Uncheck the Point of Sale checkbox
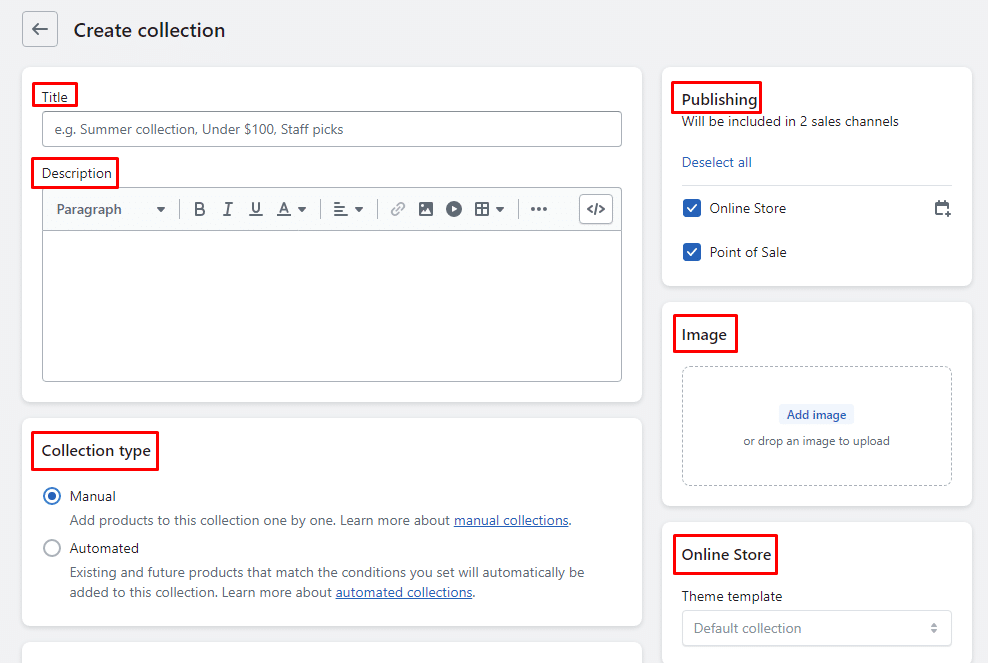This screenshot has width=988, height=663. coord(692,252)
